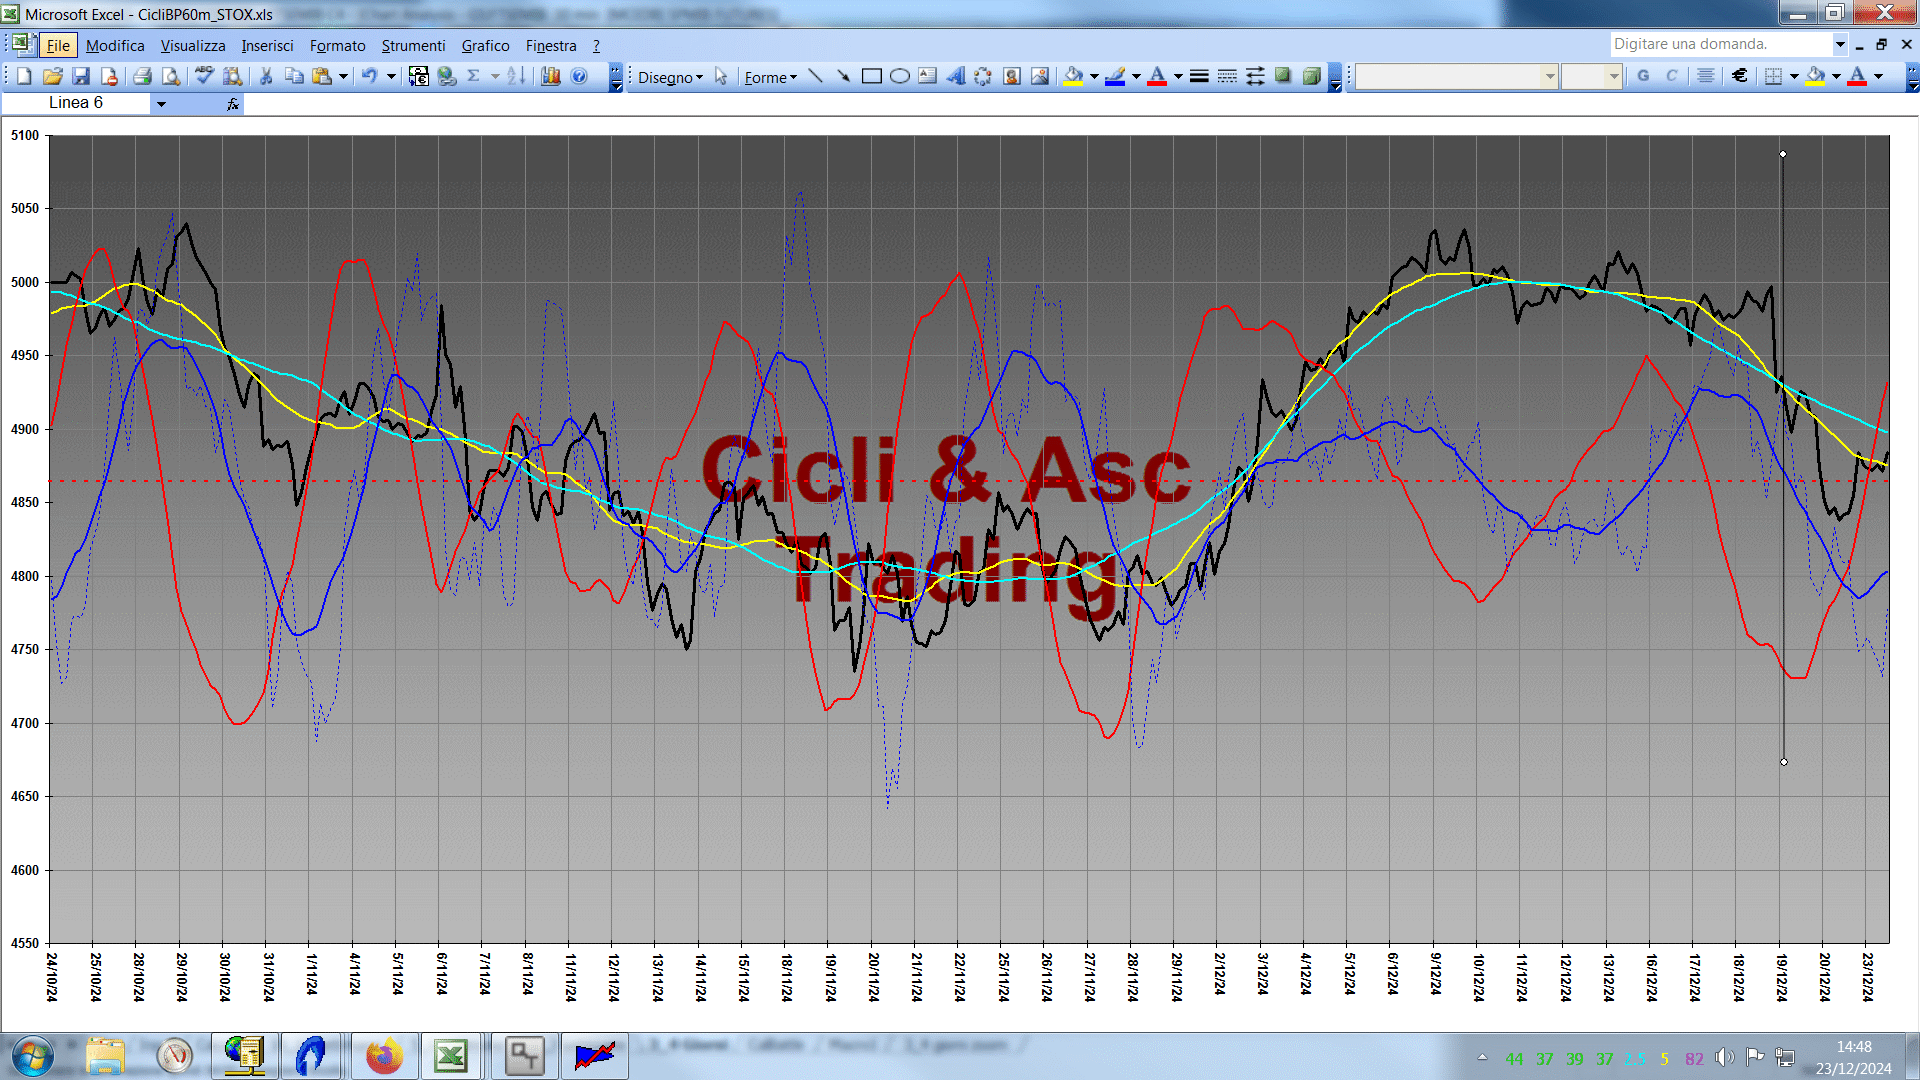Click Drawing toolbar Fill Color bucket
This screenshot has height=1080, width=1920.
(x=1073, y=76)
